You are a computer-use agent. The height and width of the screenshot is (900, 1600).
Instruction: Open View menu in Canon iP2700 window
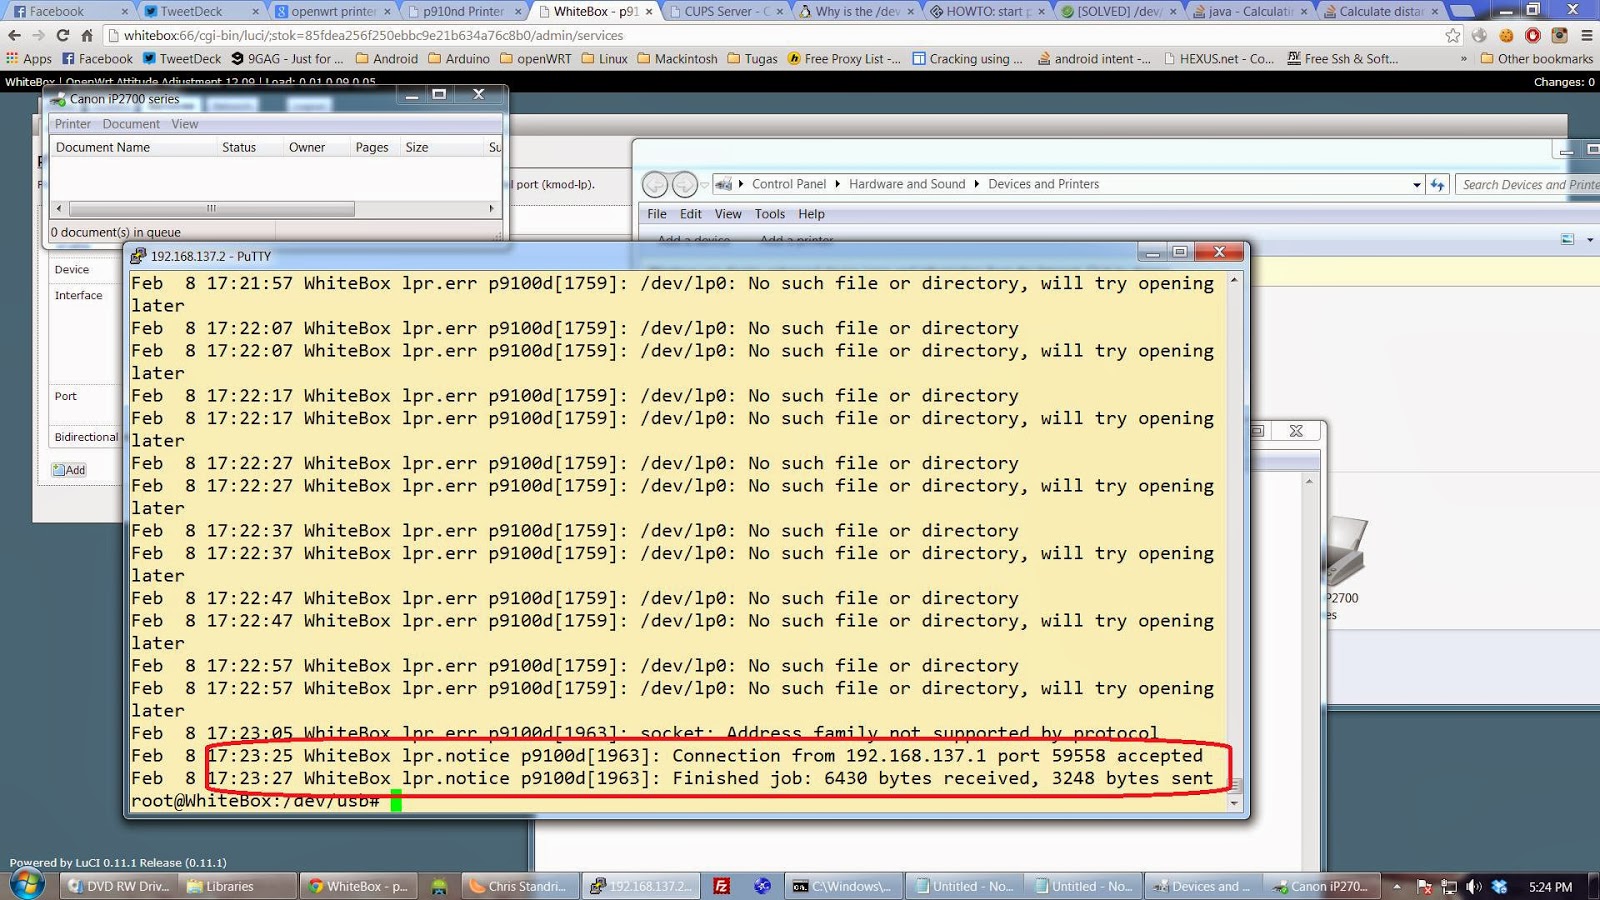point(185,124)
